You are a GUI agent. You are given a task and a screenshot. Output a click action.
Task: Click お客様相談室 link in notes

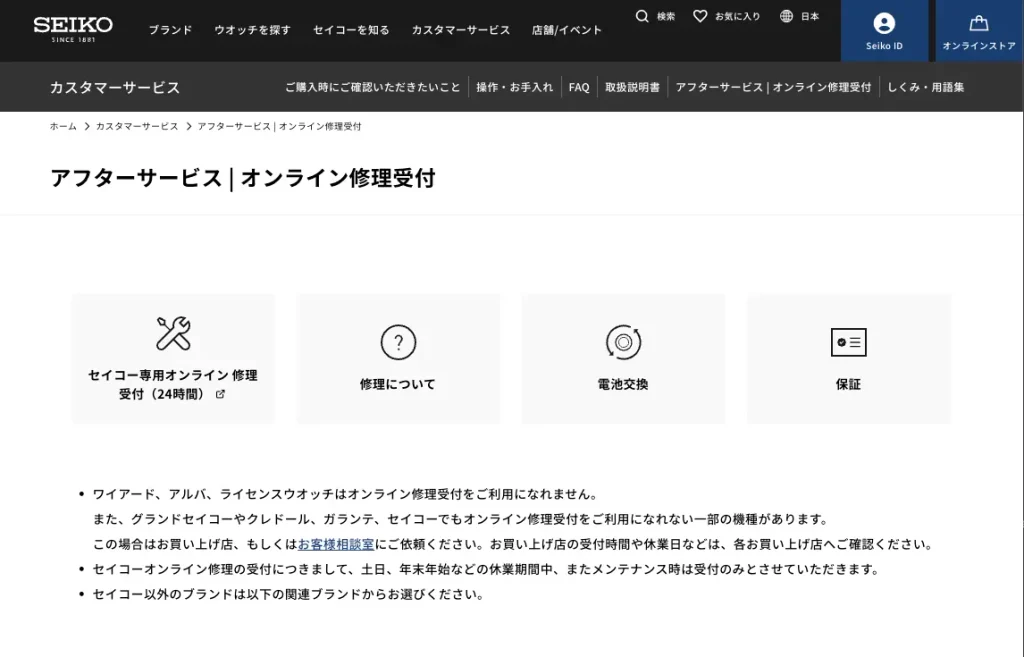coord(336,544)
